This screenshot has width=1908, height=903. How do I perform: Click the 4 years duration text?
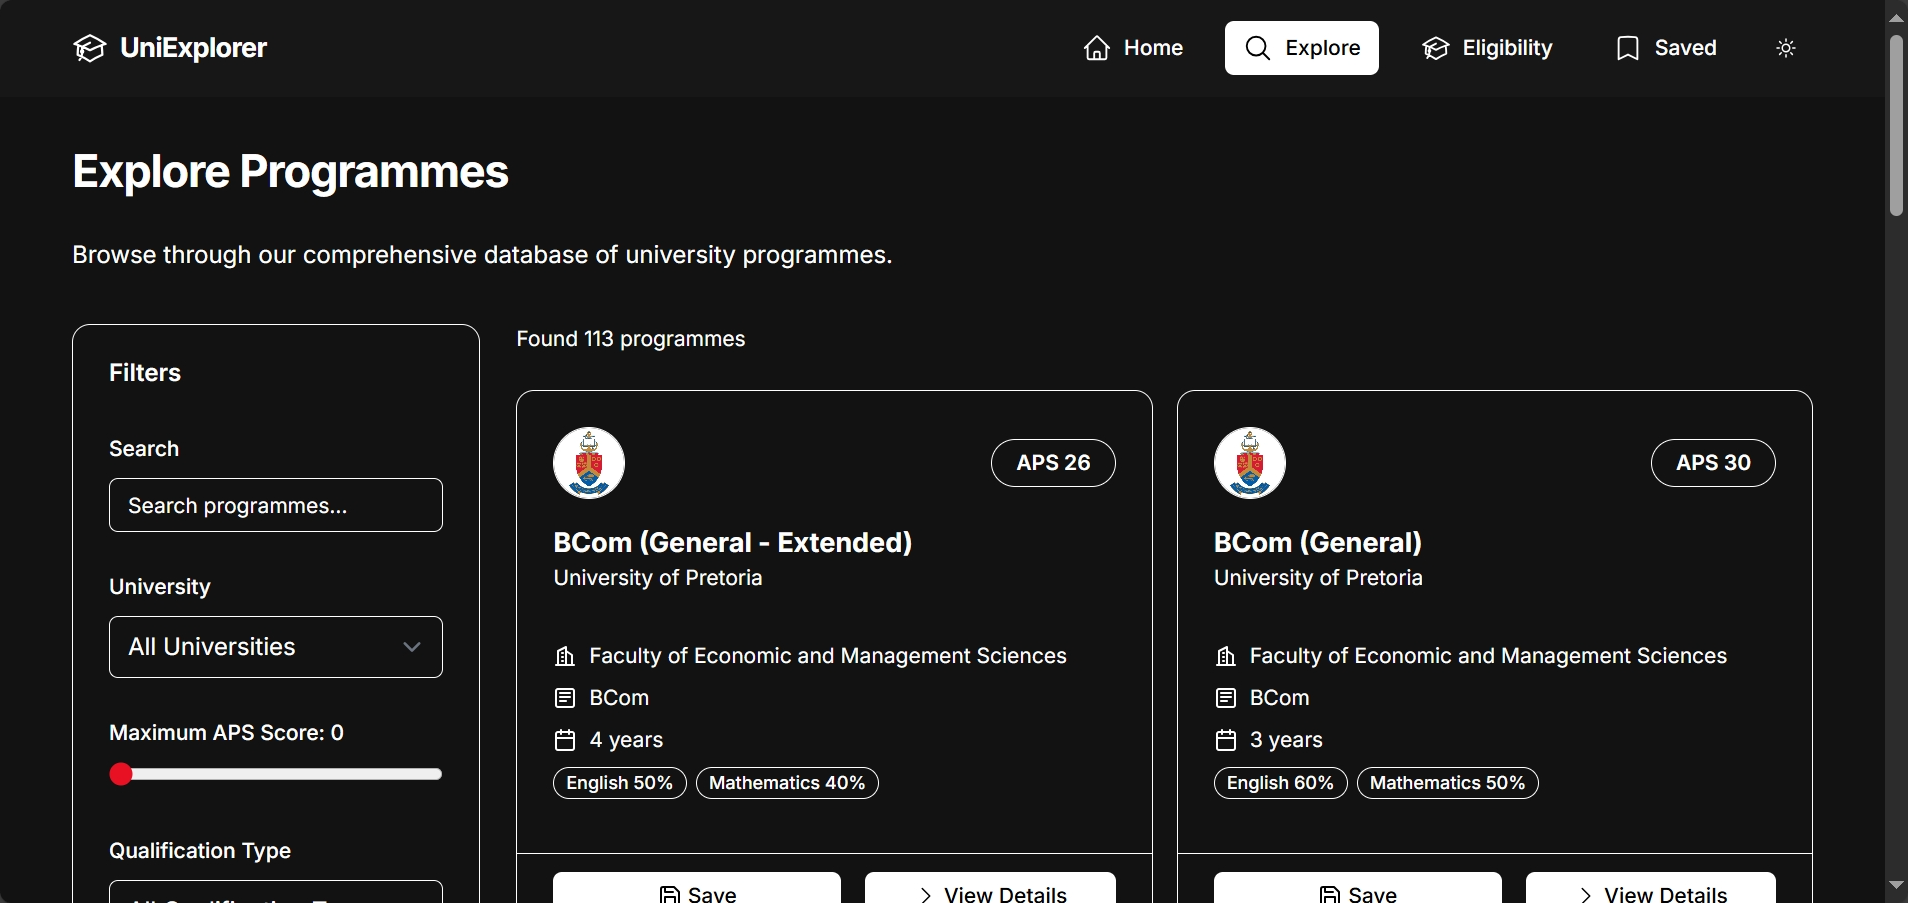pos(626,740)
